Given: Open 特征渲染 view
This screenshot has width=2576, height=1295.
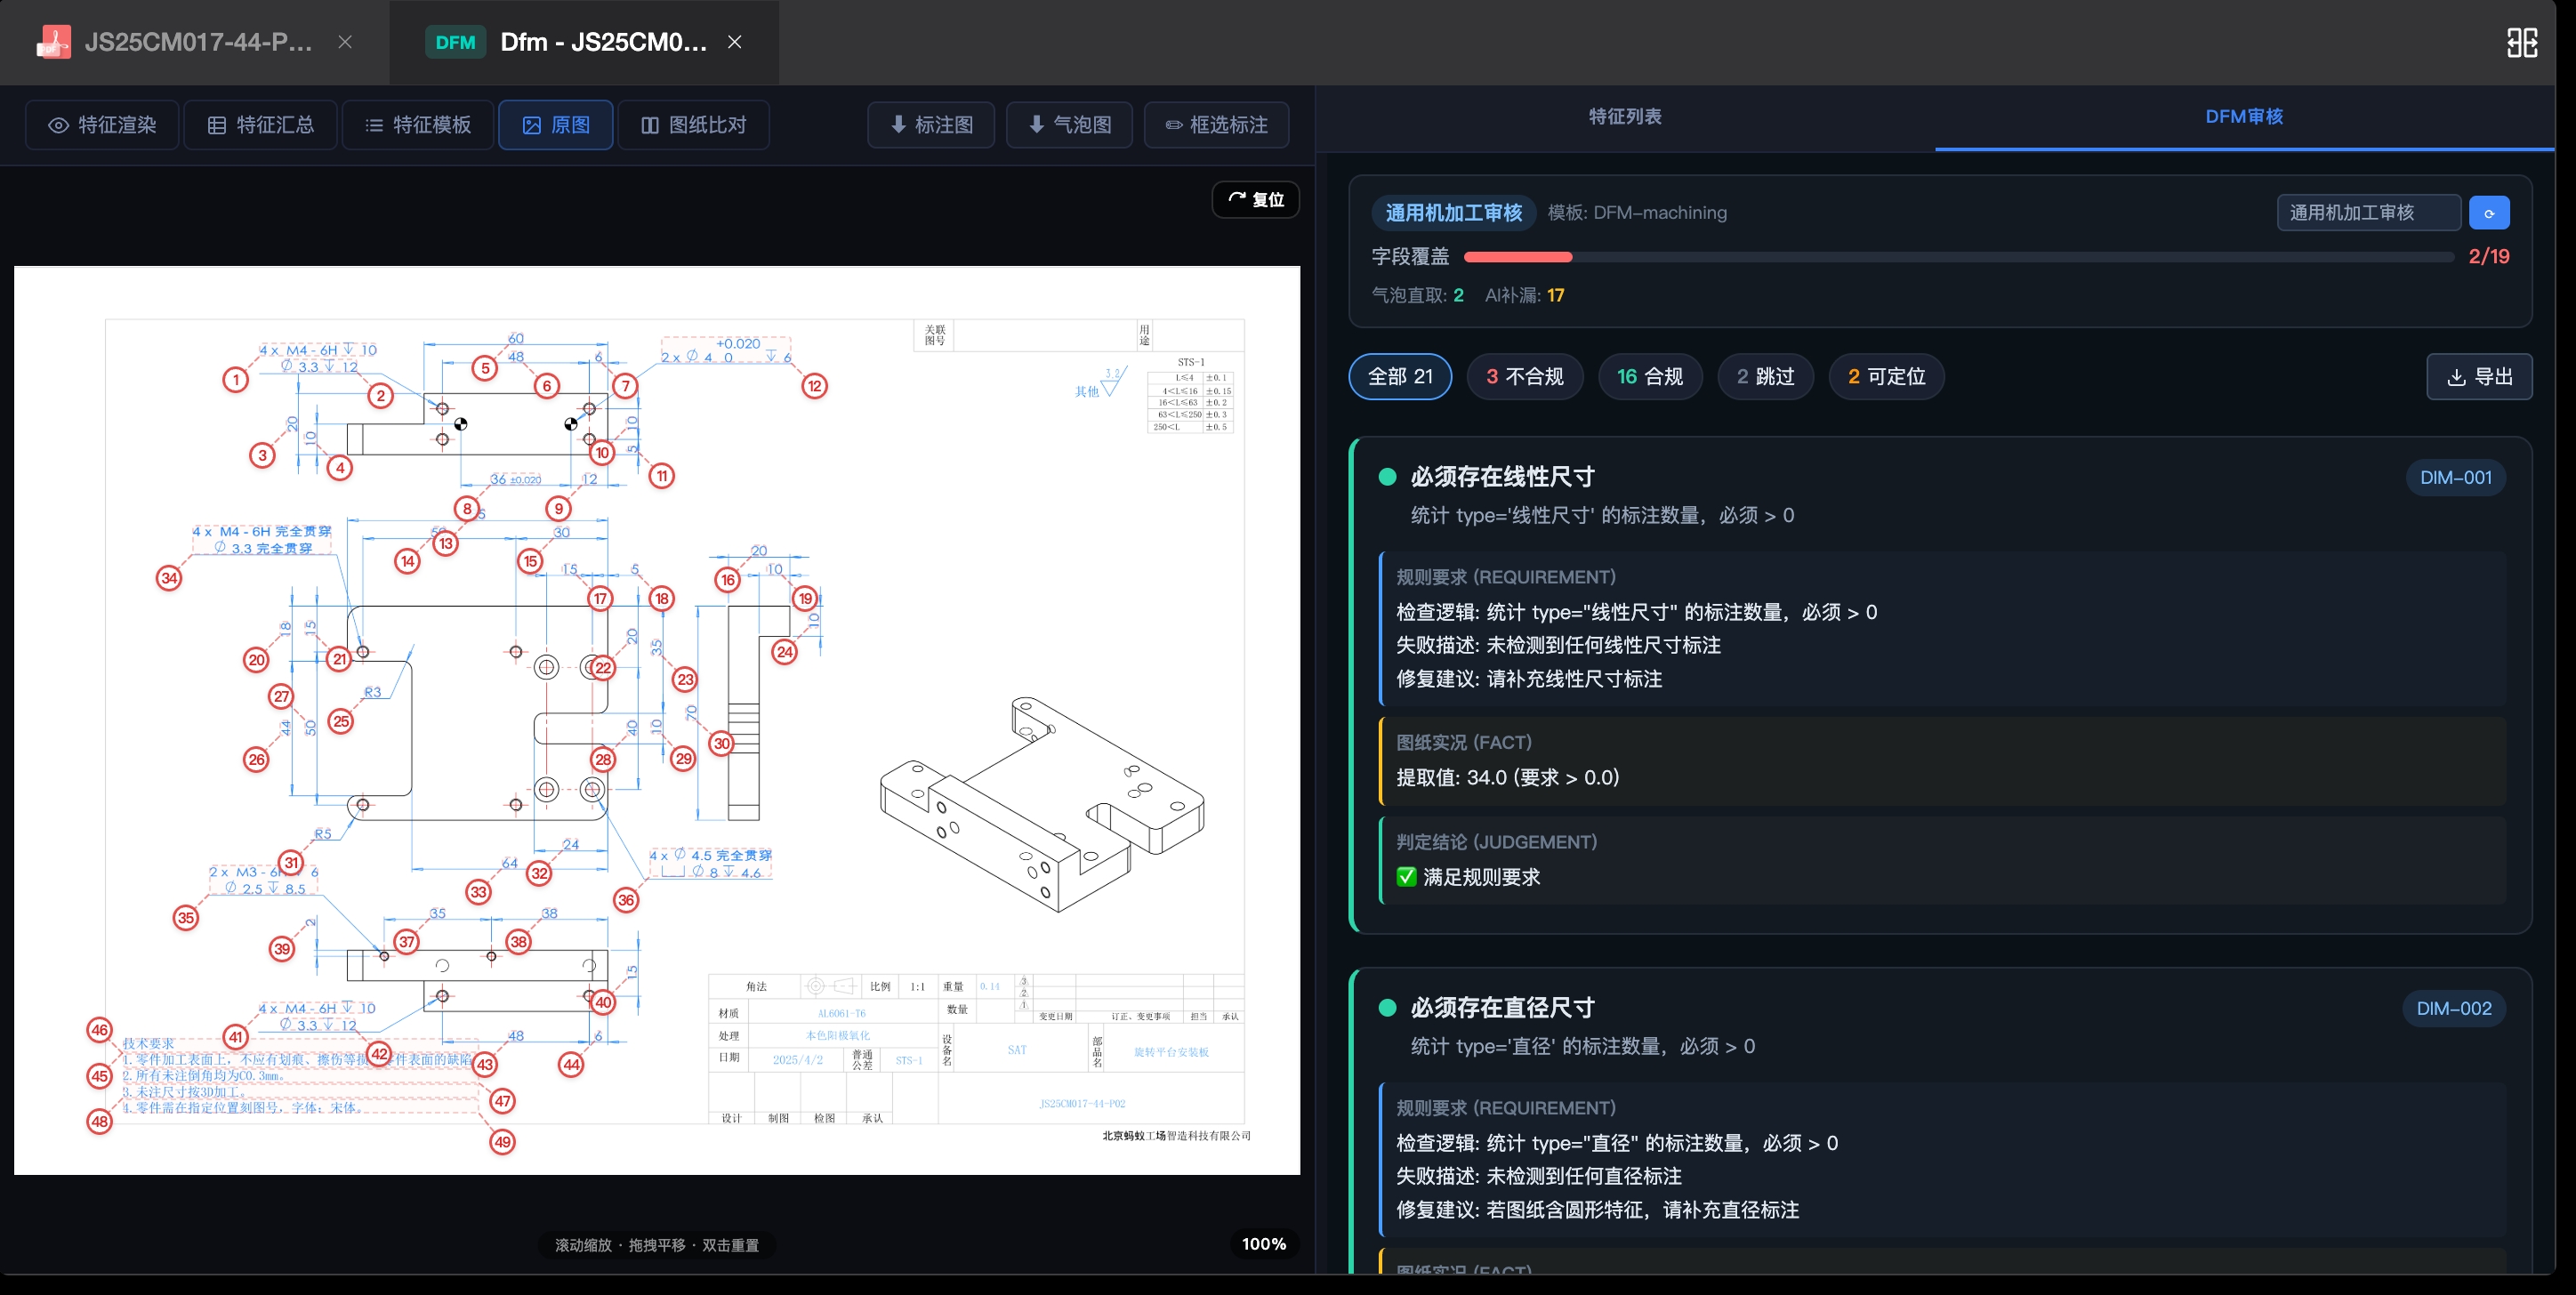Looking at the screenshot, I should pyautogui.click(x=103, y=125).
